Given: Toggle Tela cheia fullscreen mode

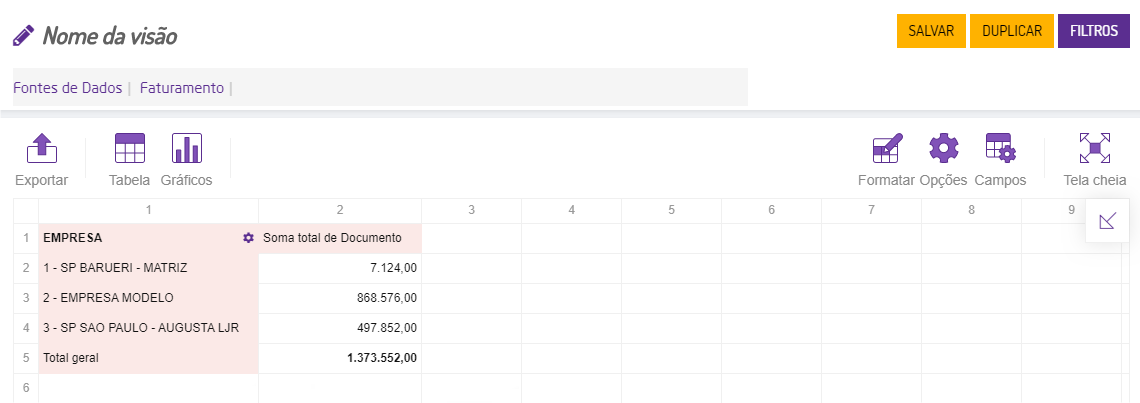Looking at the screenshot, I should 1095,160.
